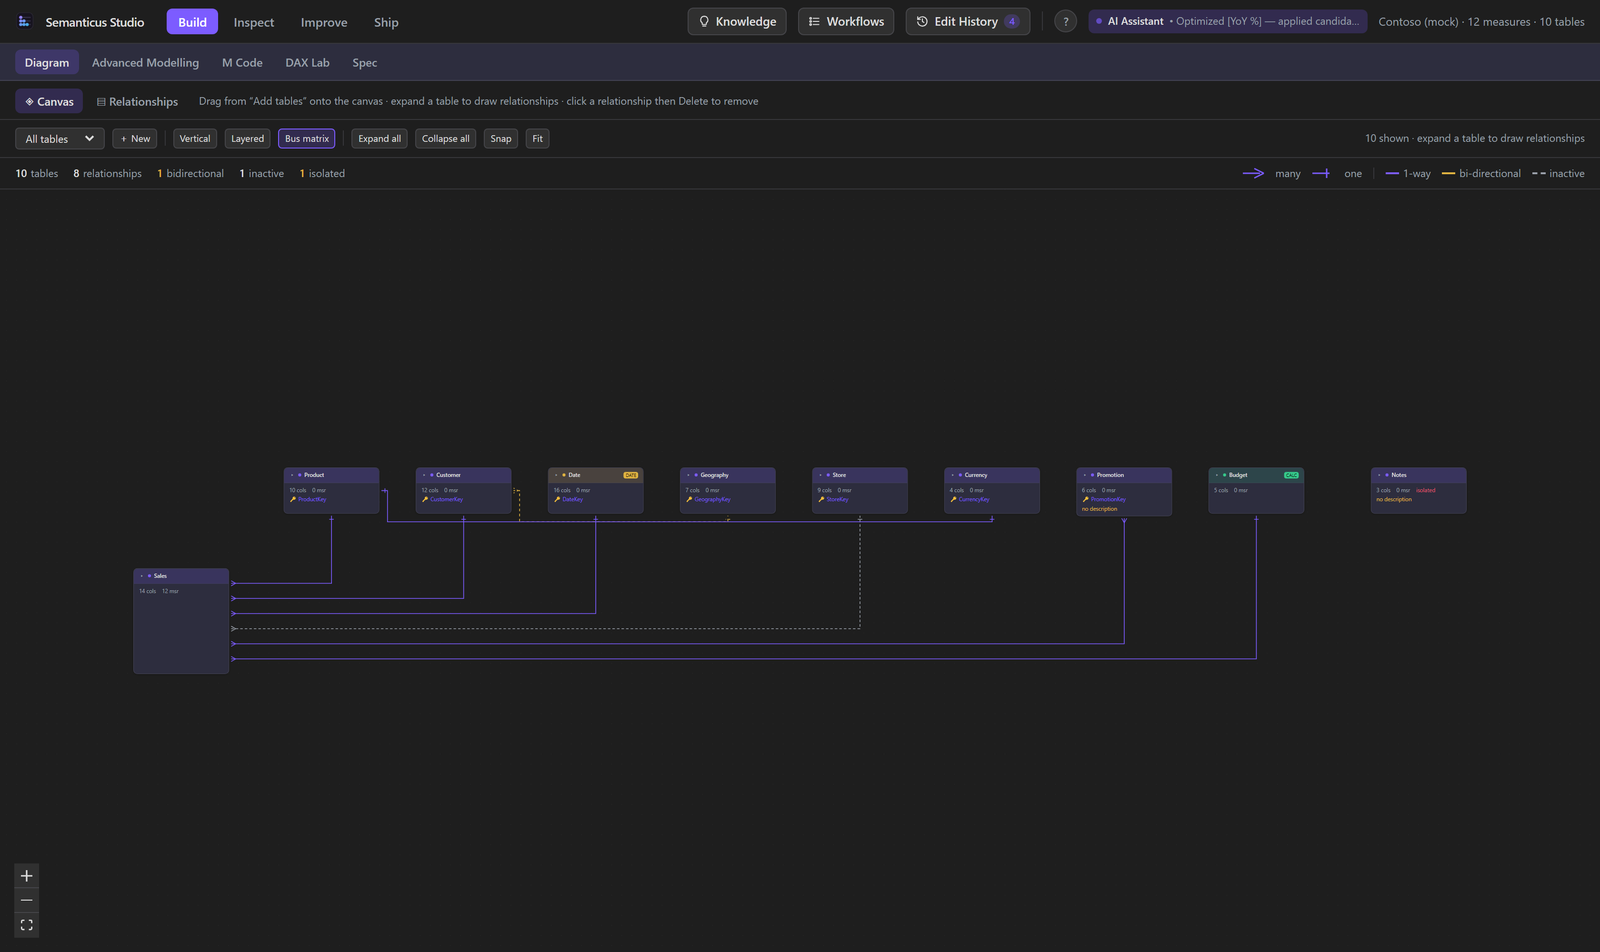Click the ProductKey key icon in Product table
This screenshot has height=952, width=1600.
292,499
